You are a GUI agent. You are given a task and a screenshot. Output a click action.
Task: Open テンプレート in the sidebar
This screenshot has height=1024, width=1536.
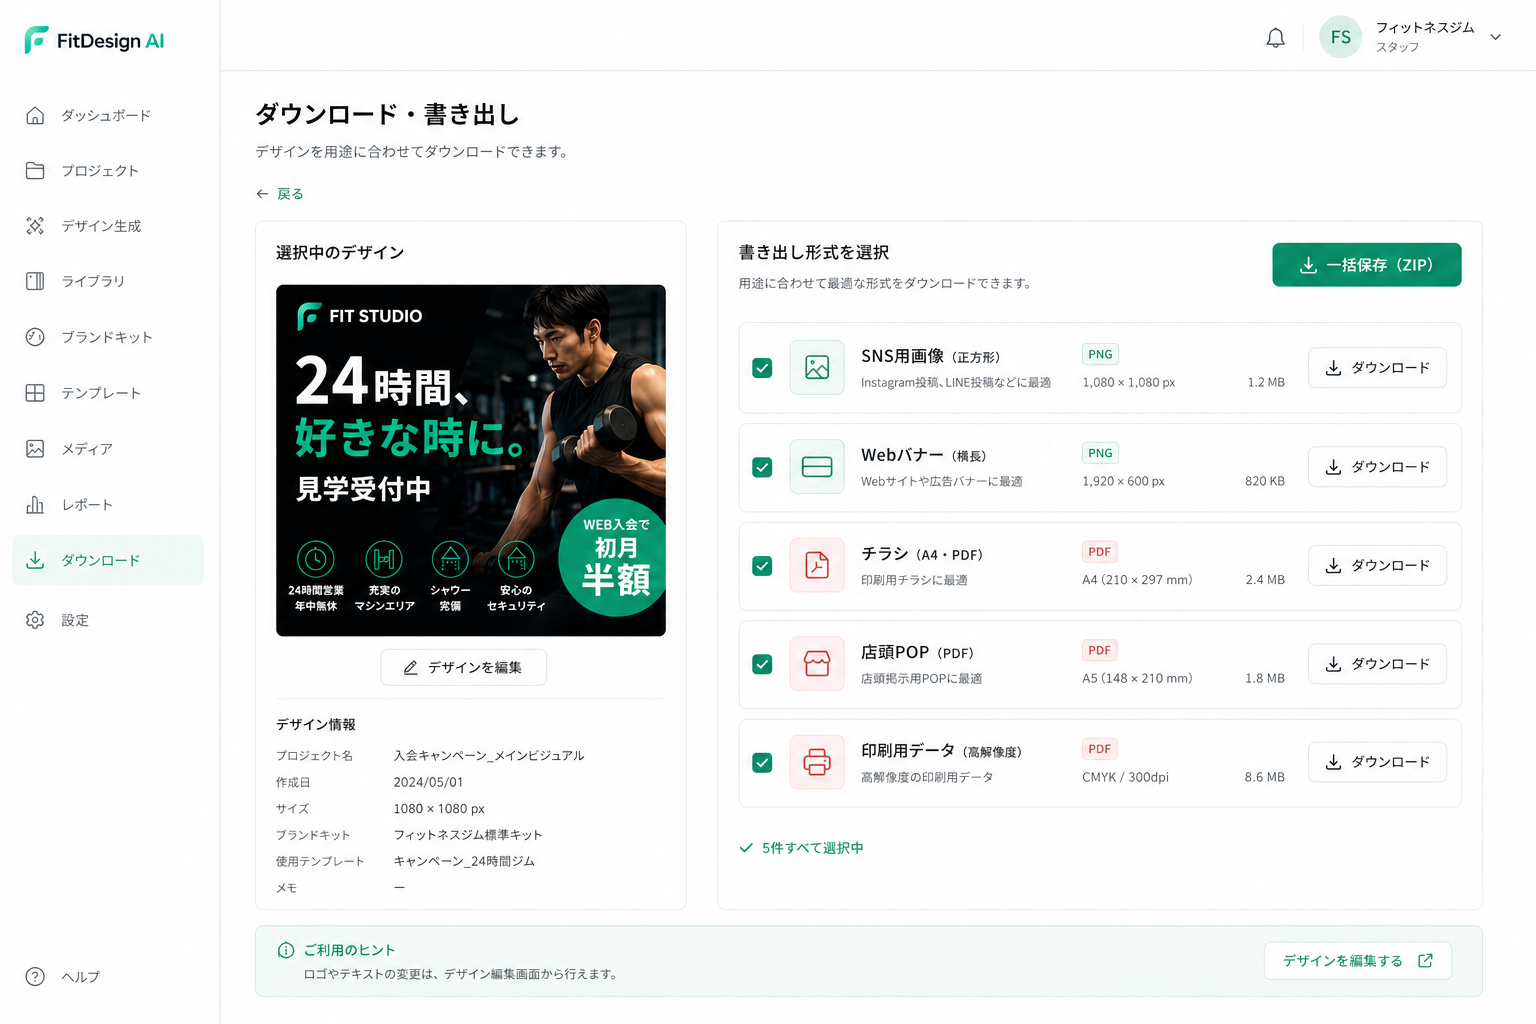(x=107, y=393)
